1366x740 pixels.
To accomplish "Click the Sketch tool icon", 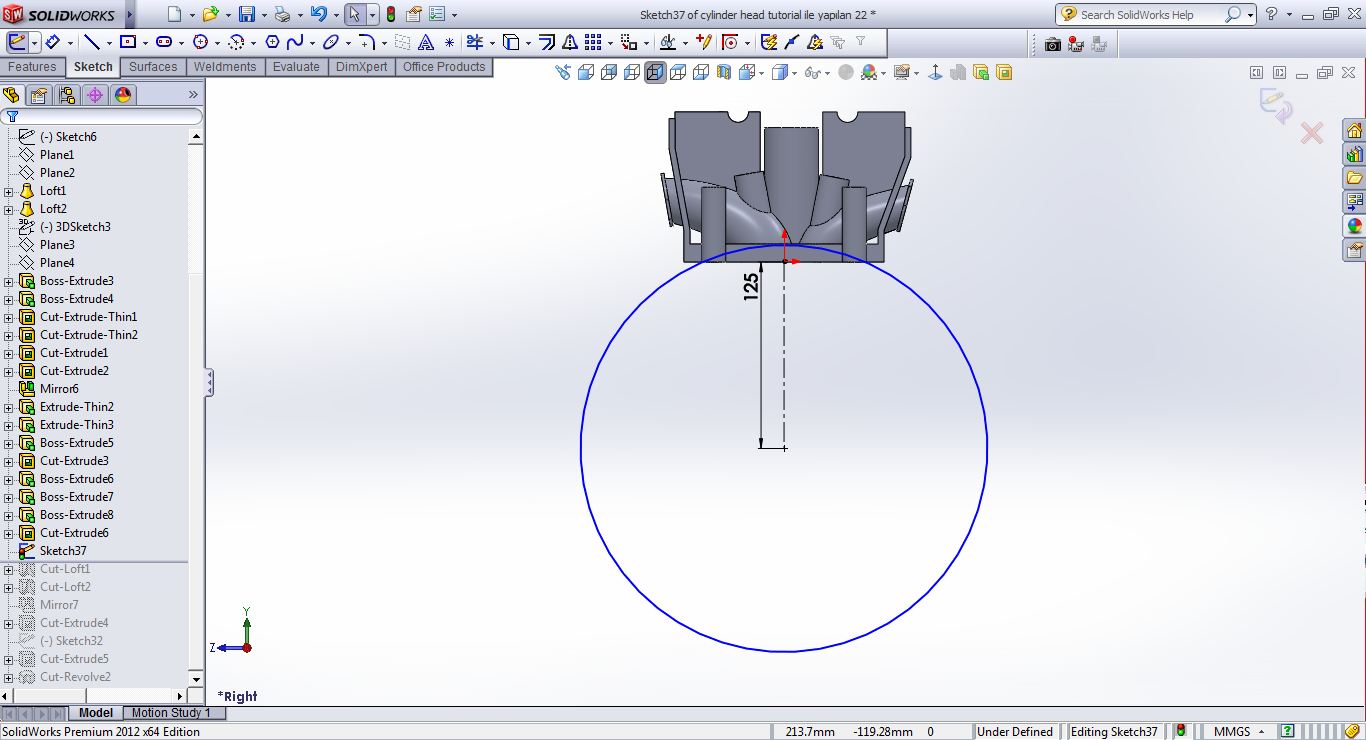I will point(18,43).
